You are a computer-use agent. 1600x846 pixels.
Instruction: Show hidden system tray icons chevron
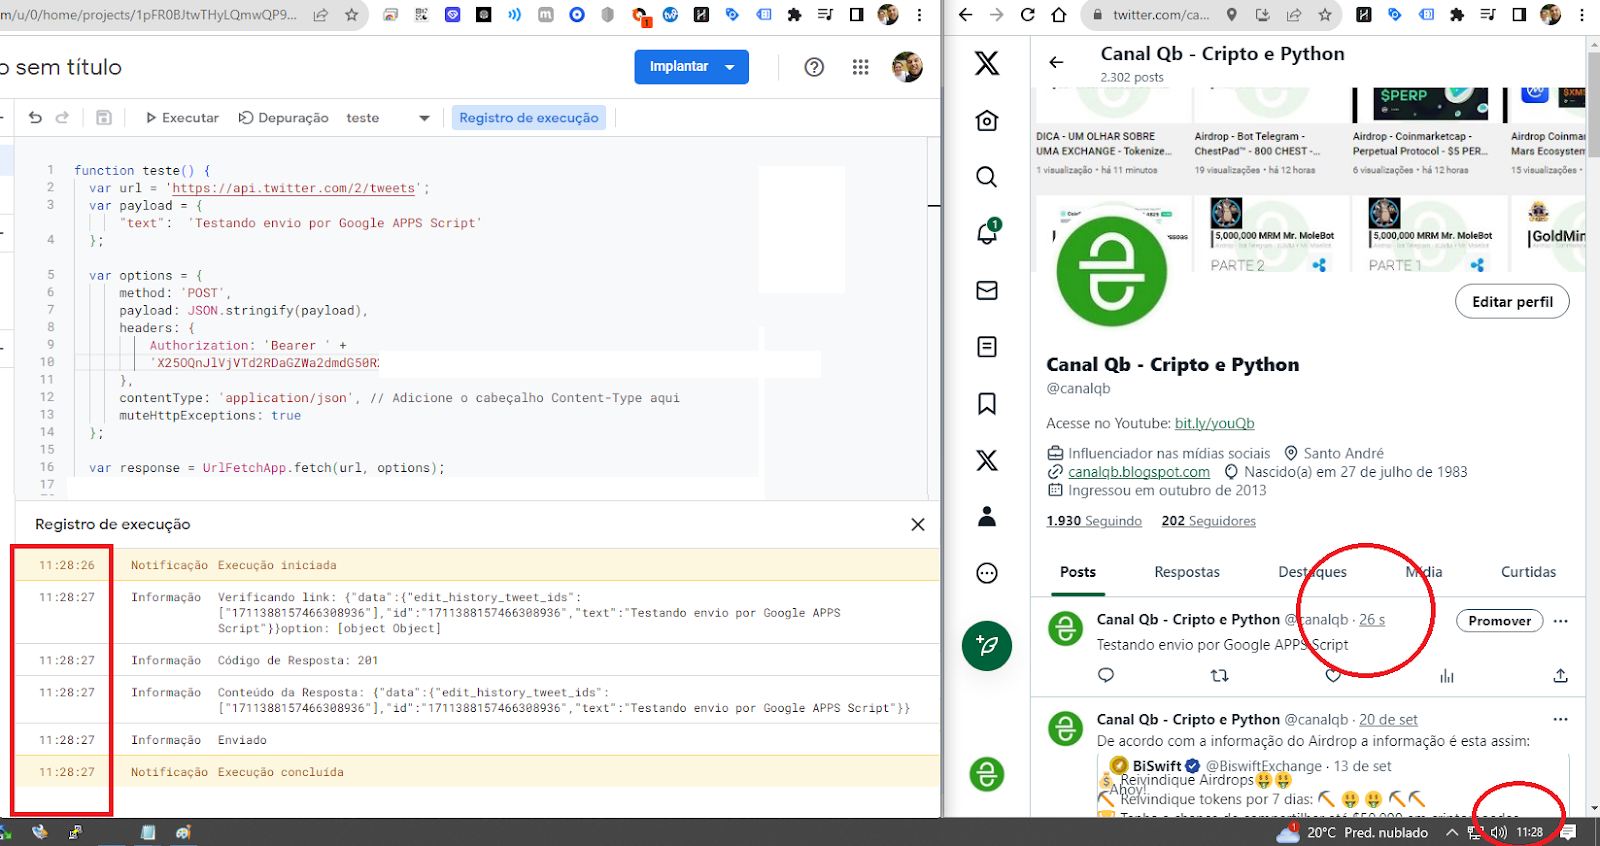[1451, 832]
